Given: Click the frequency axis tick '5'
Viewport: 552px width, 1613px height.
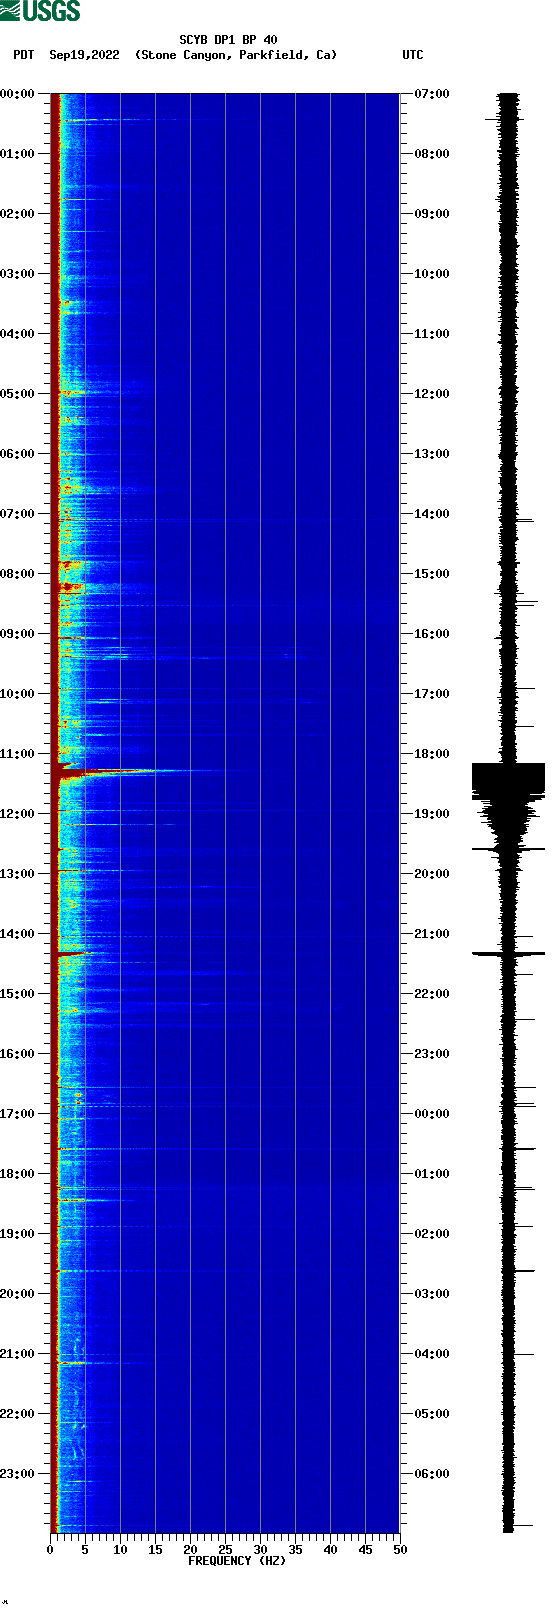Looking at the screenshot, I should [85, 1550].
